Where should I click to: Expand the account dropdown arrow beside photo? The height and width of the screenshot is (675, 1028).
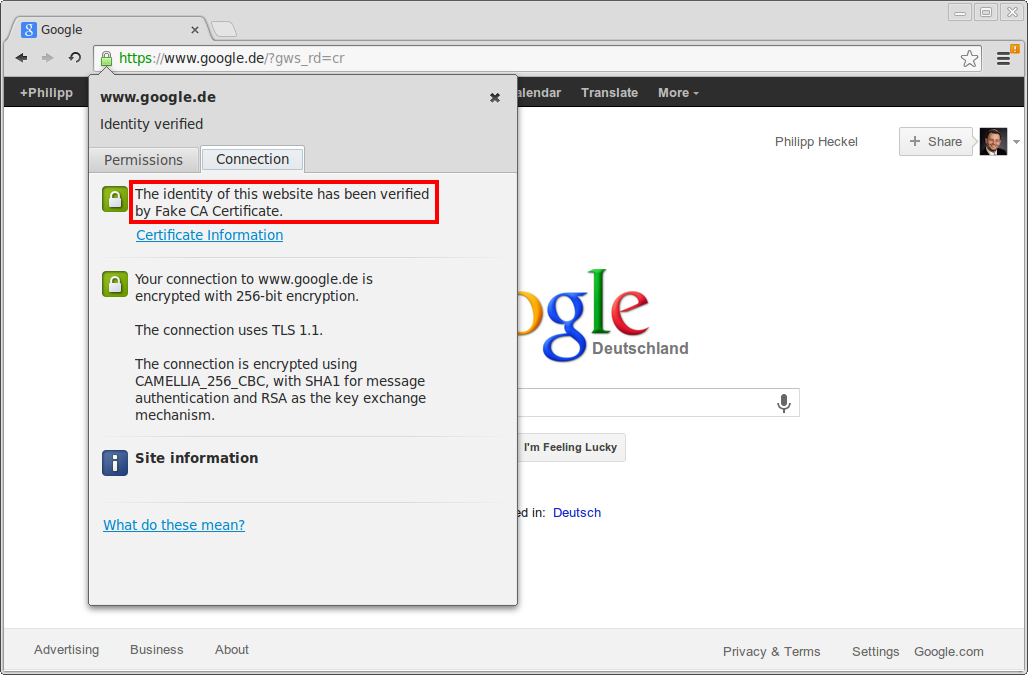(1016, 142)
